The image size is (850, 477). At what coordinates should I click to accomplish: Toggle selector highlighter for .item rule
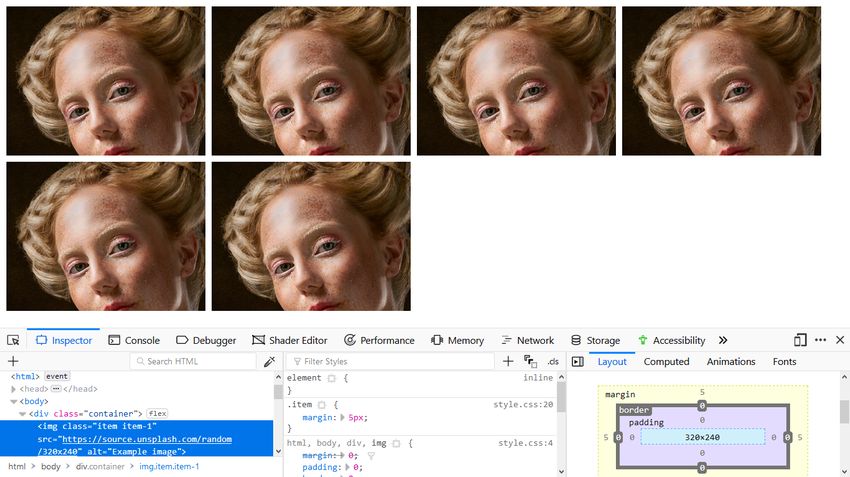point(321,405)
